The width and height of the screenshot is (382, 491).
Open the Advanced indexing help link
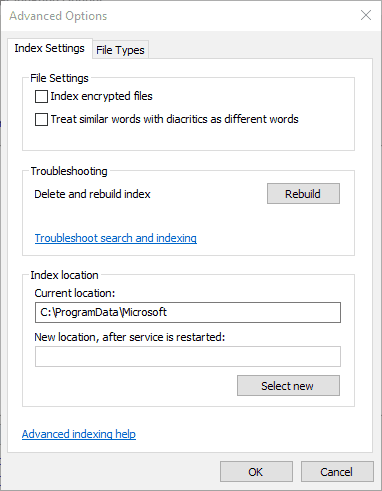tap(79, 434)
